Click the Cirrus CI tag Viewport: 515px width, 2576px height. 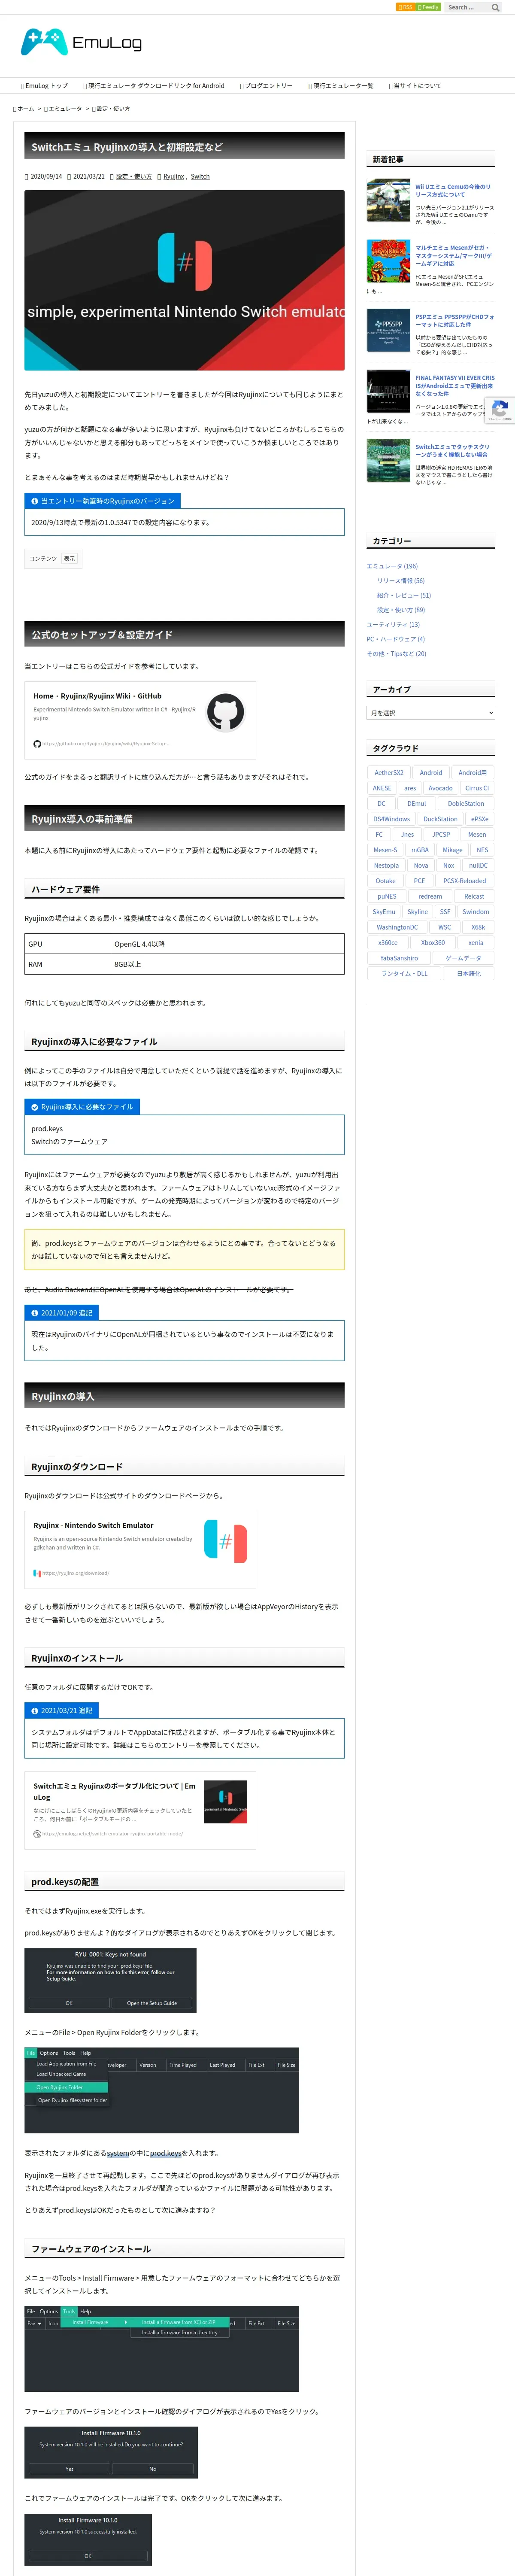477,788
